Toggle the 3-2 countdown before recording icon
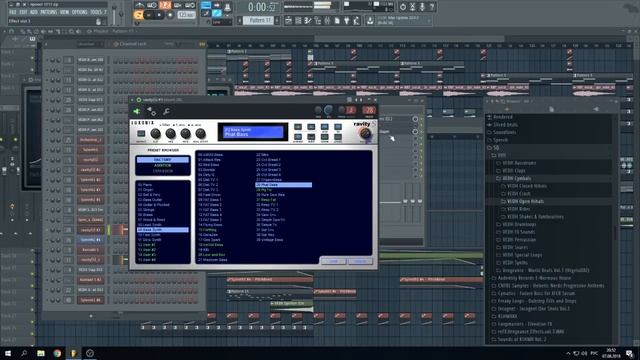The height and width of the screenshot is (360, 640). (165, 5)
